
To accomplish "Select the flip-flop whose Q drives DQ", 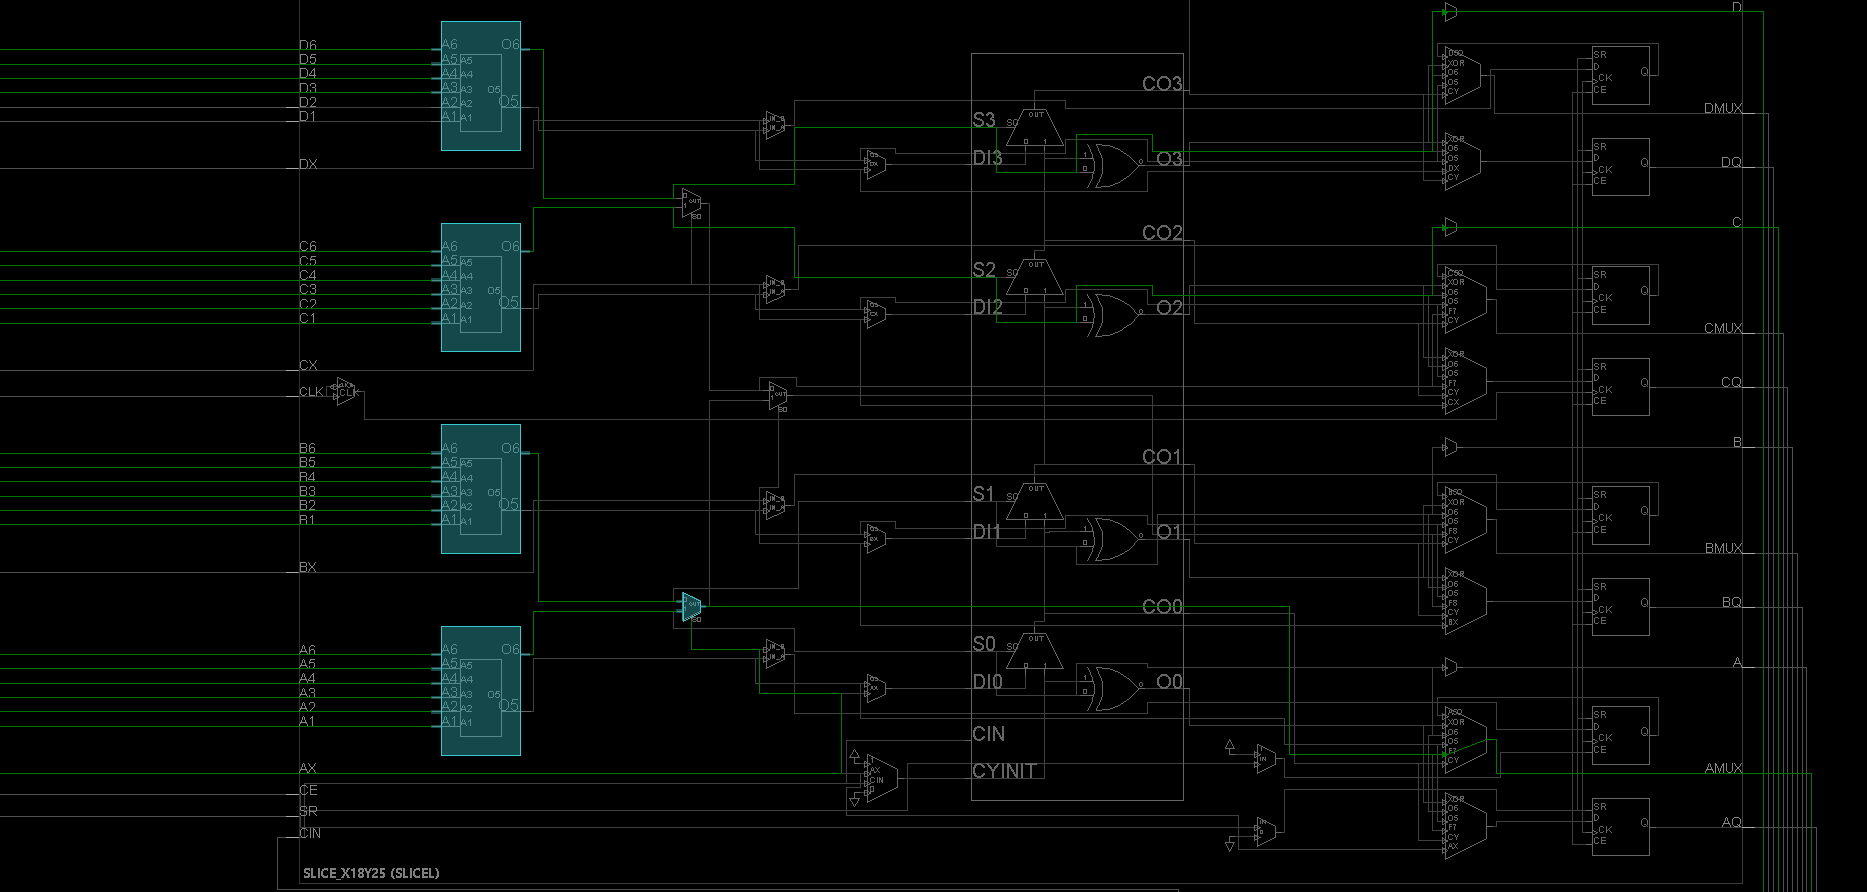I will (x=1621, y=167).
